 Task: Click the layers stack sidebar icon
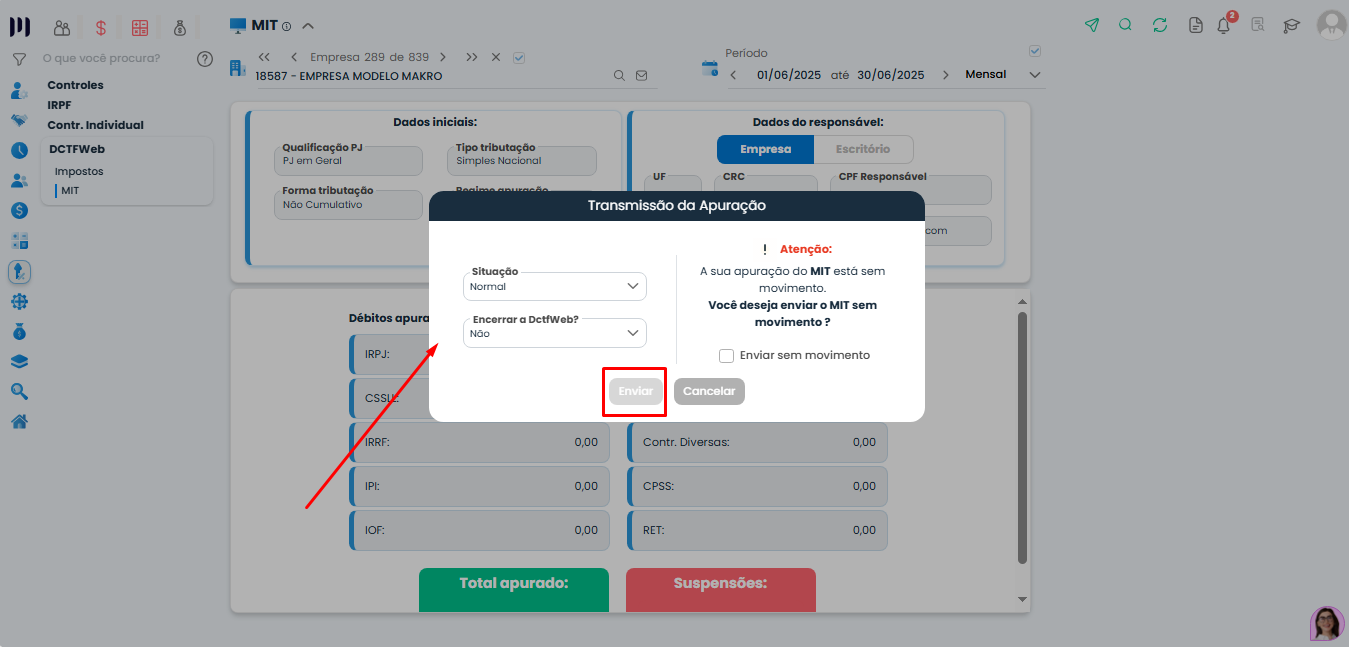pos(19,361)
